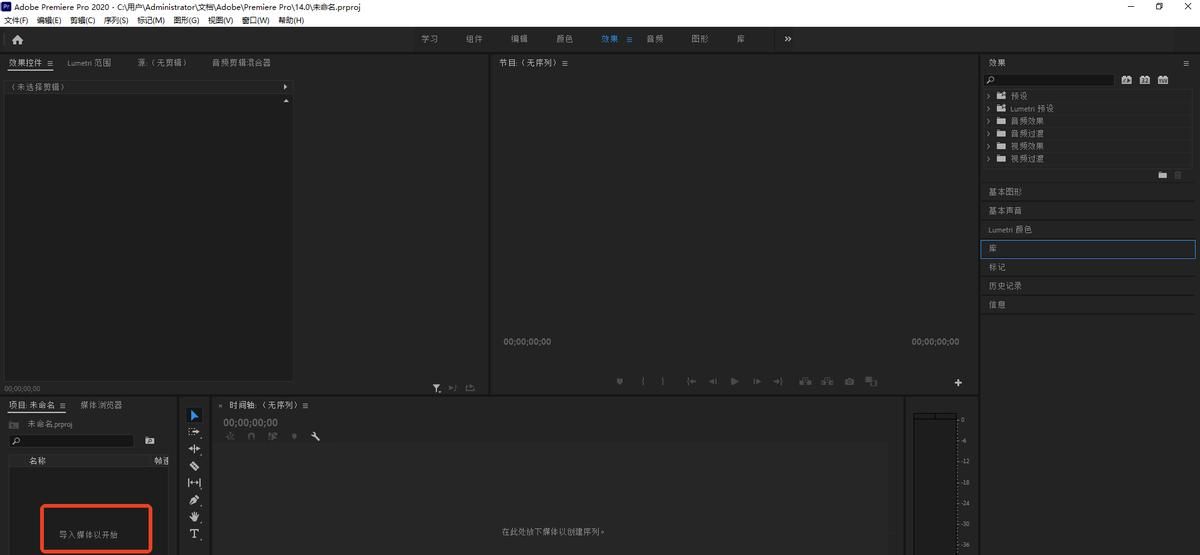Click new bin icon in project panel
This screenshot has width=1200, height=555.
coord(150,440)
